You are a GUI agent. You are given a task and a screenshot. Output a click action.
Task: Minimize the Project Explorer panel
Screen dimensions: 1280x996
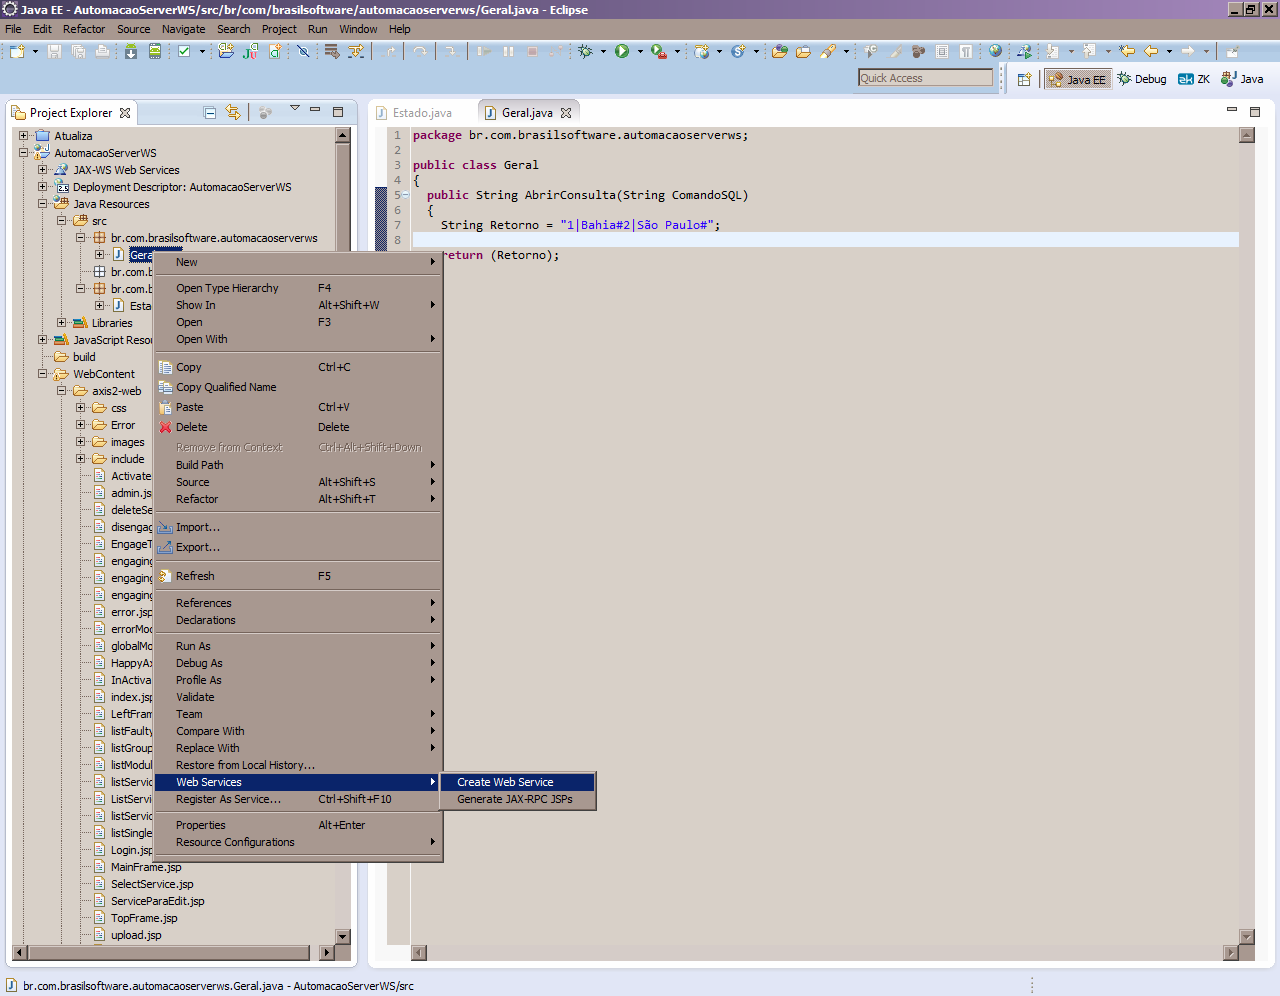tap(315, 110)
